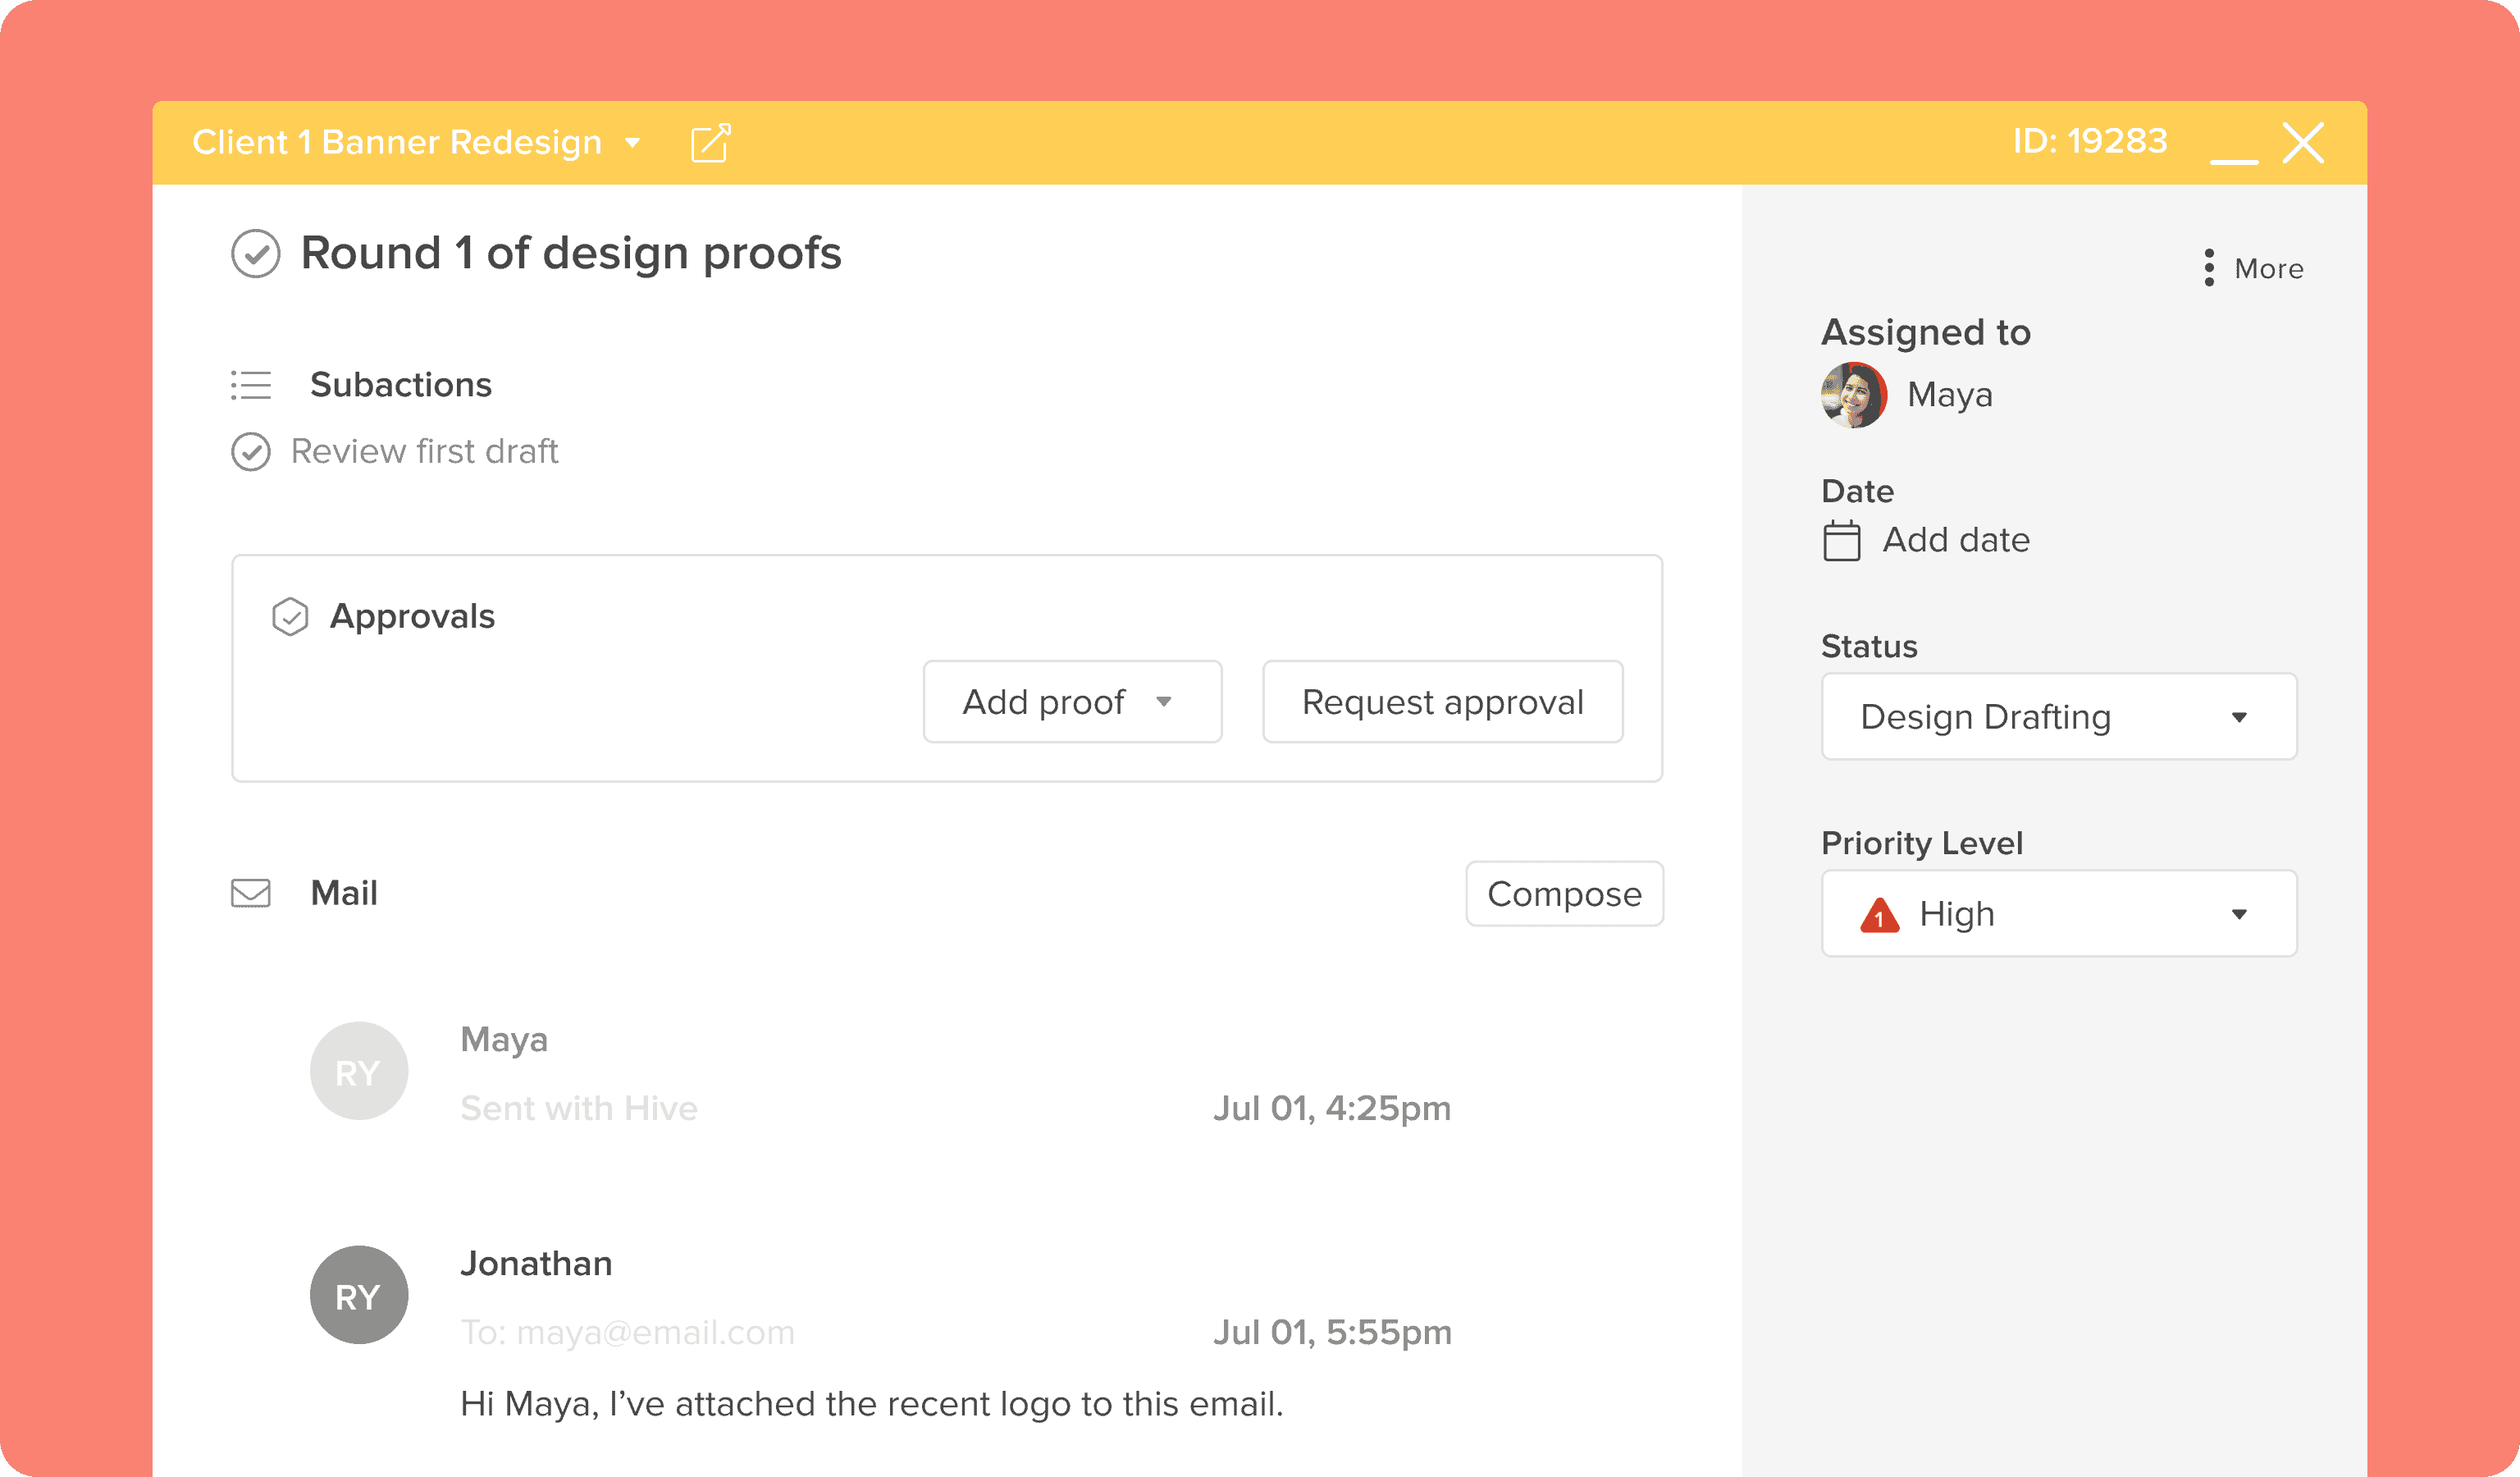The width and height of the screenshot is (2520, 1477).
Task: Click the red High priority warning icon
Action: [1879, 915]
